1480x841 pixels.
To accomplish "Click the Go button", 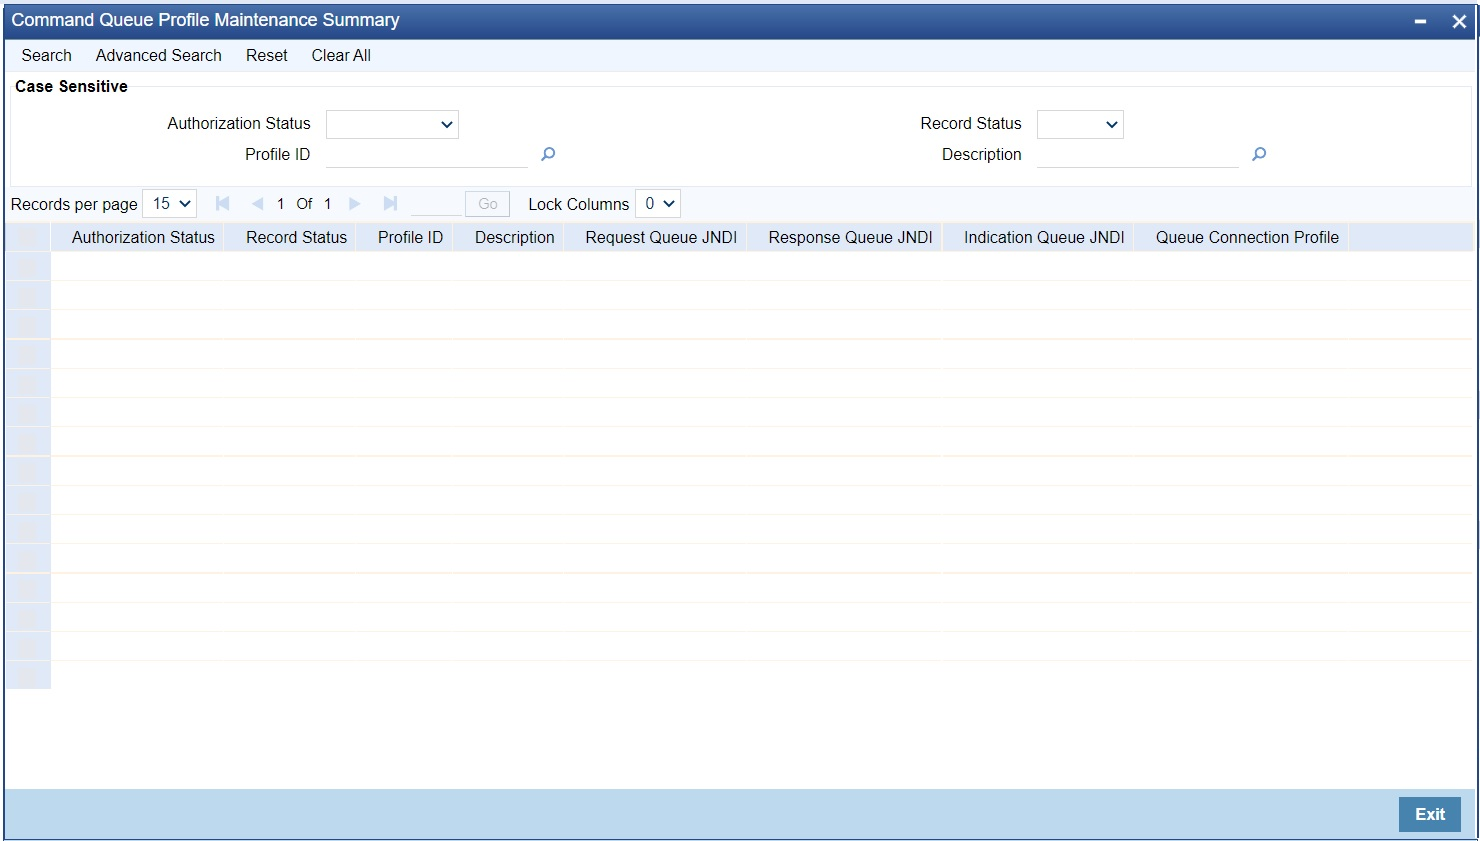I will click(x=488, y=204).
